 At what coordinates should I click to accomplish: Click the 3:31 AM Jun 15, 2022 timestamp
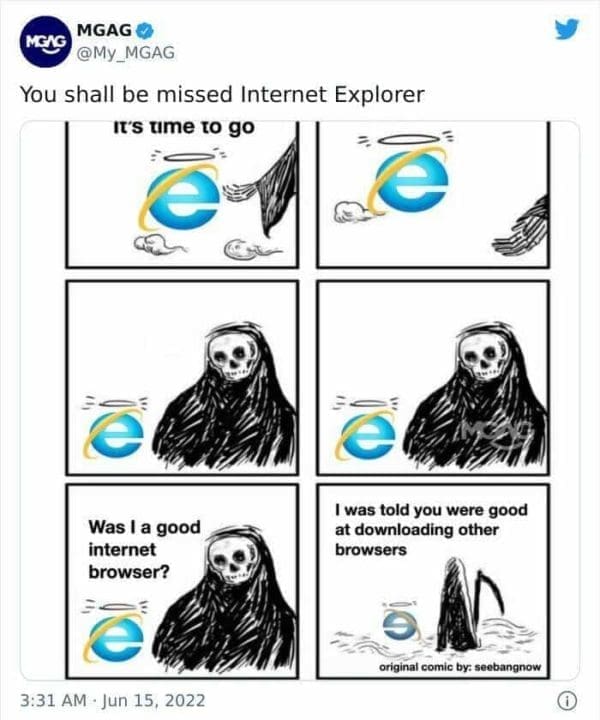[x=112, y=700]
